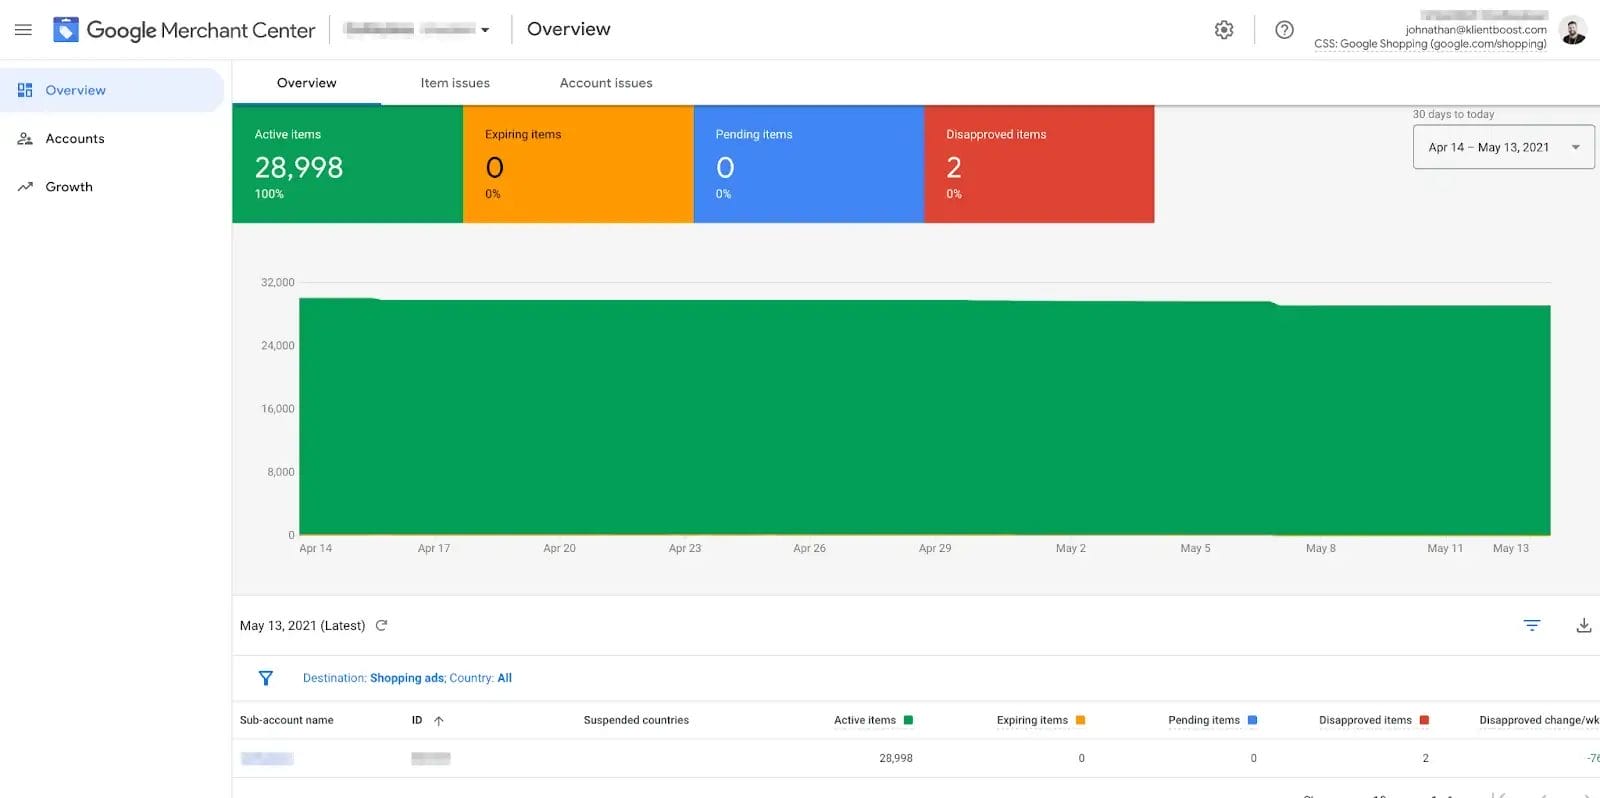Screen dimensions: 1600x798
Task: Switch to the Item issues tab
Action: 455,83
